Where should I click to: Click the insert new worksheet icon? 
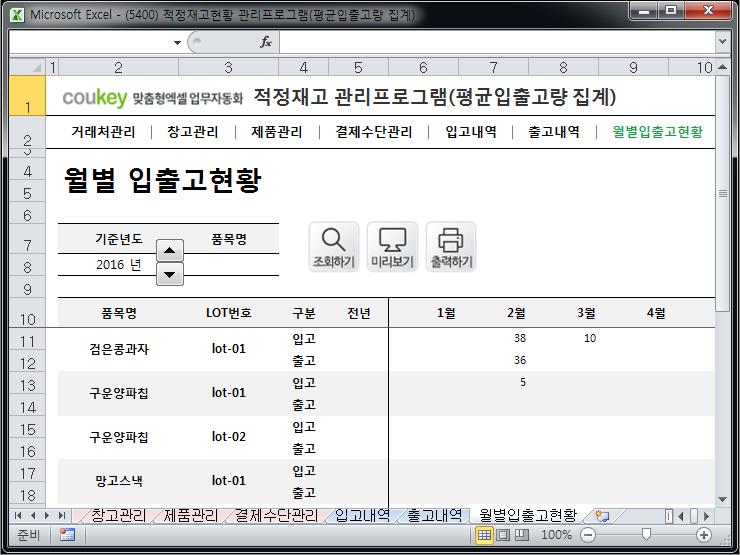pos(602,516)
